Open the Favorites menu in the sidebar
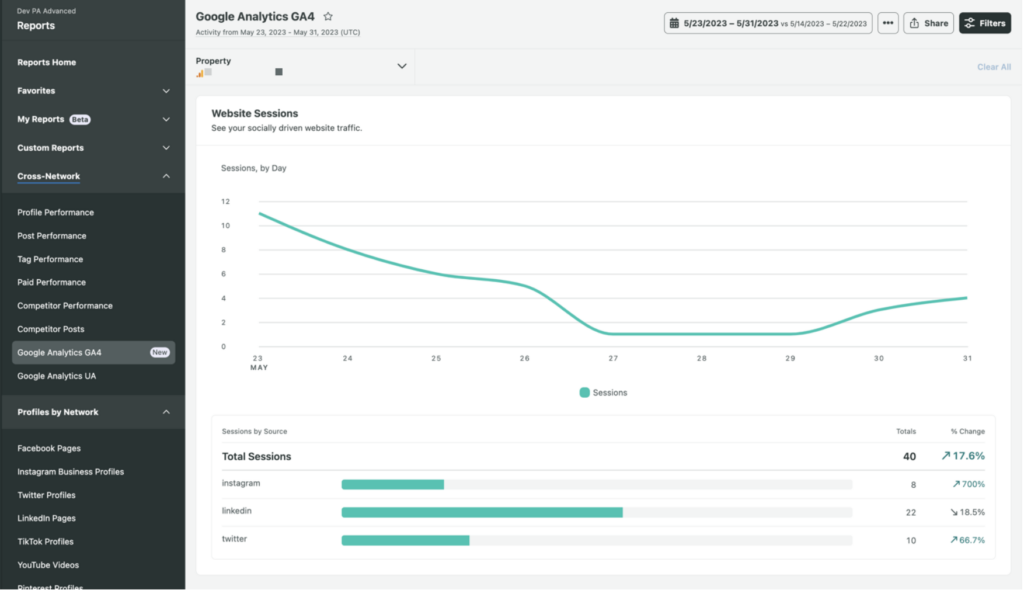The image size is (1024, 590). [92, 90]
